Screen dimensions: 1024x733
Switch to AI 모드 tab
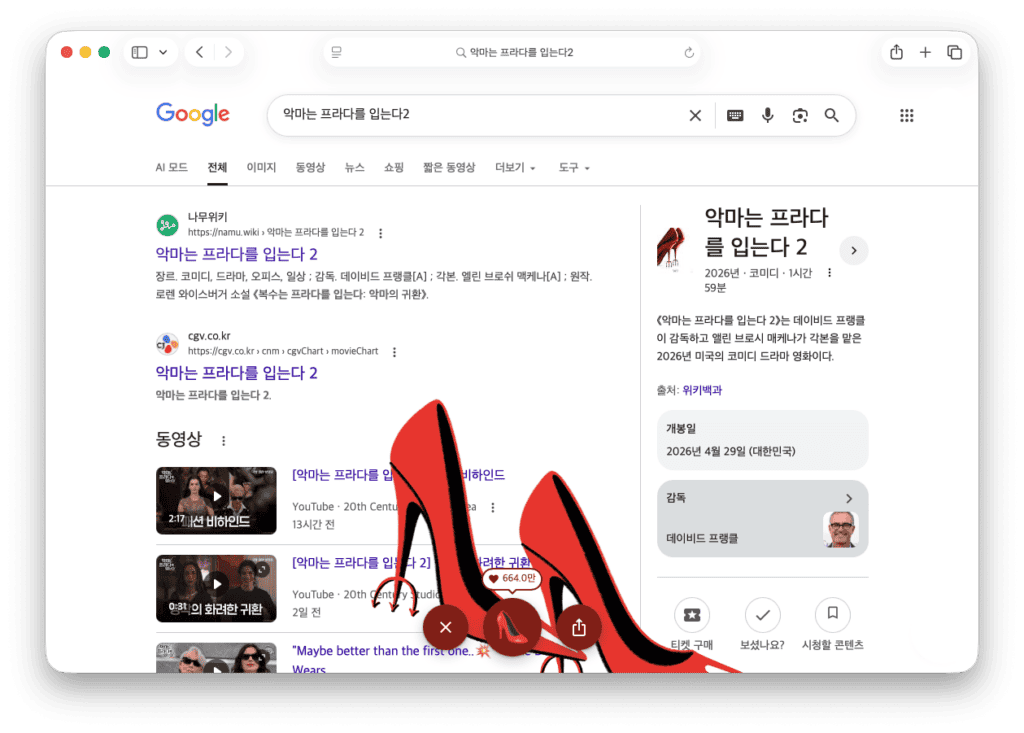[171, 167]
